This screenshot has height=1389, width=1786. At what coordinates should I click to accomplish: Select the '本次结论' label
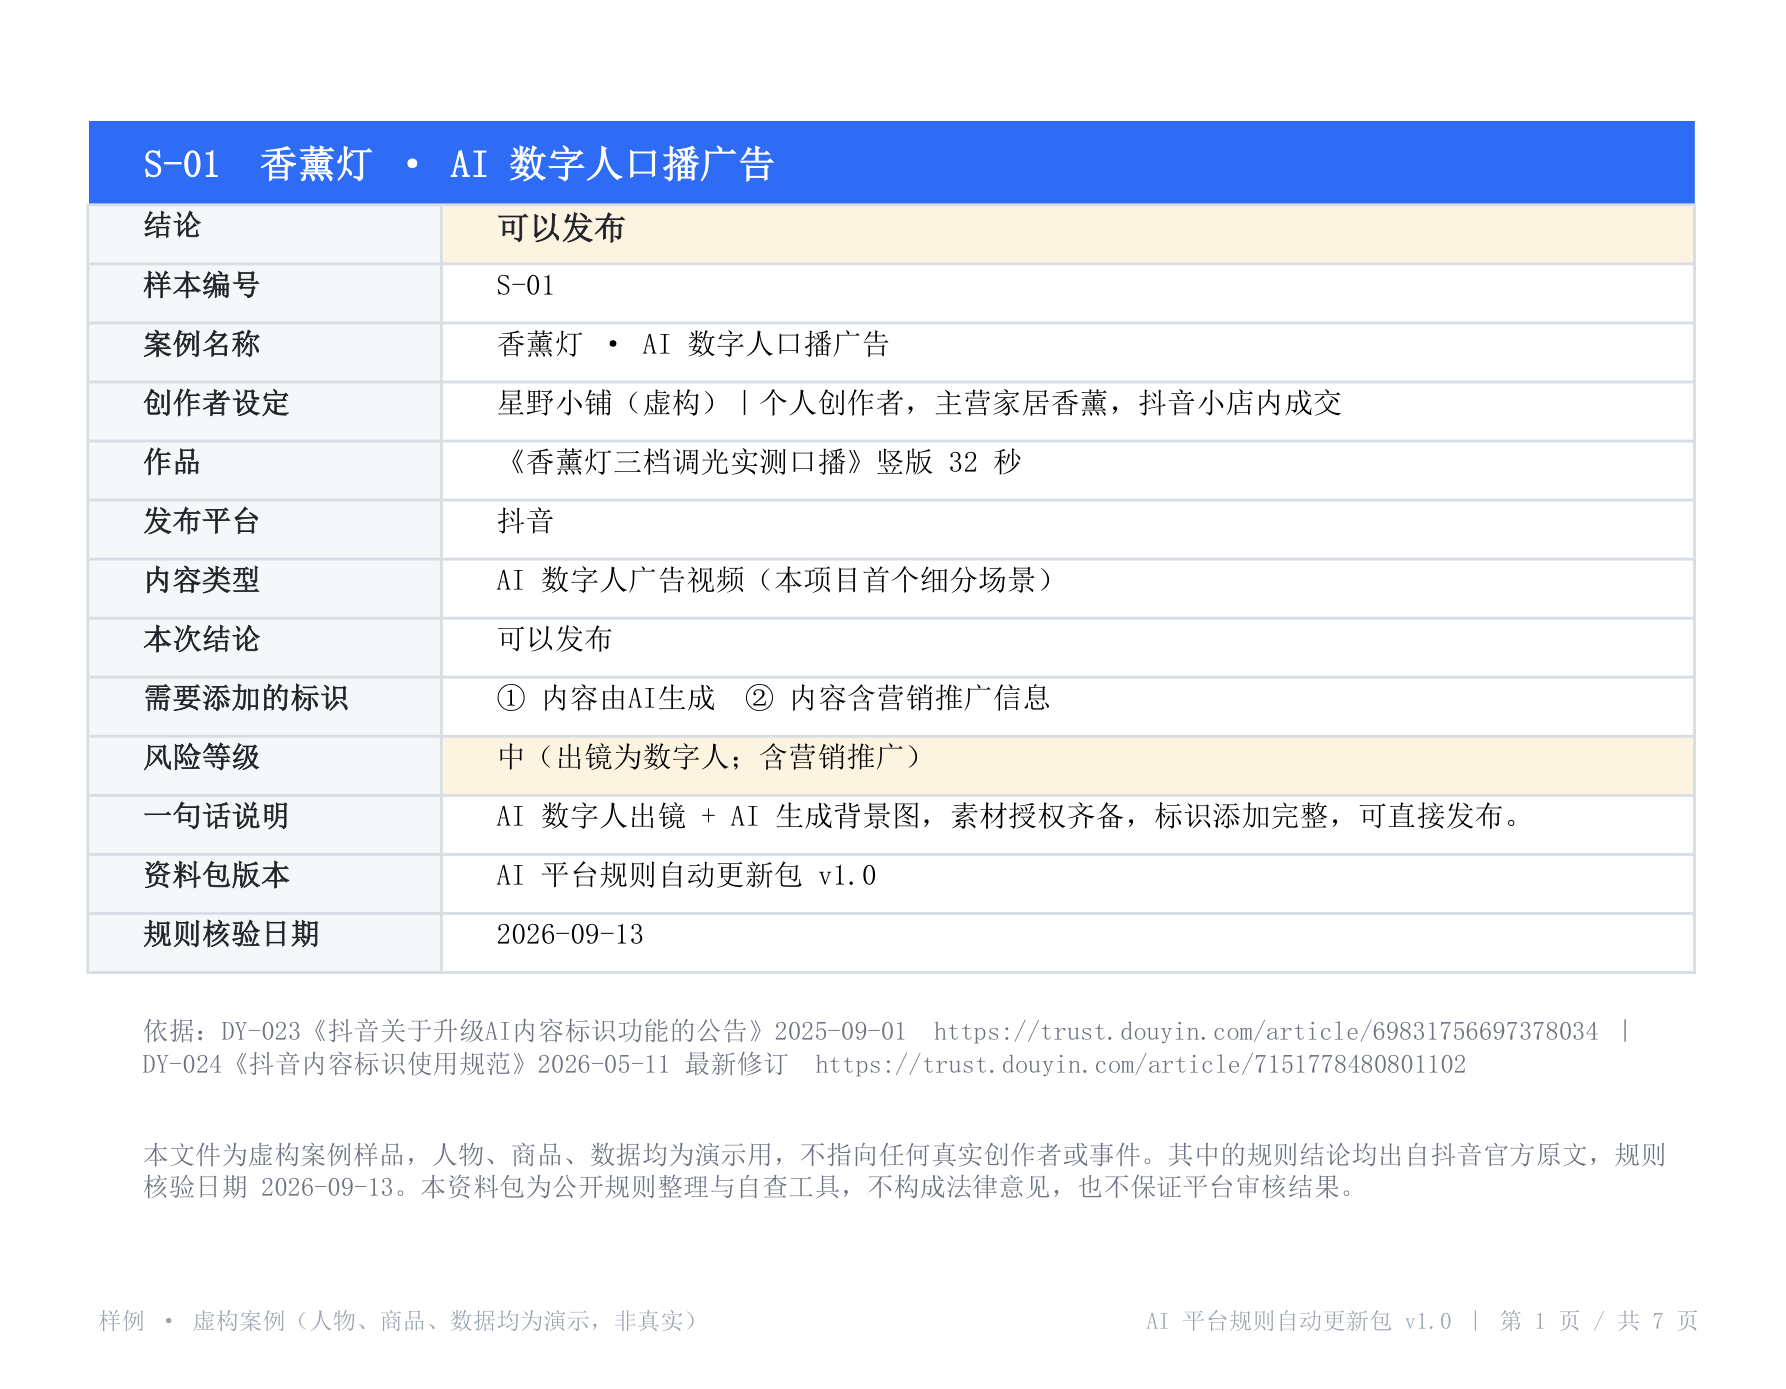tap(201, 639)
